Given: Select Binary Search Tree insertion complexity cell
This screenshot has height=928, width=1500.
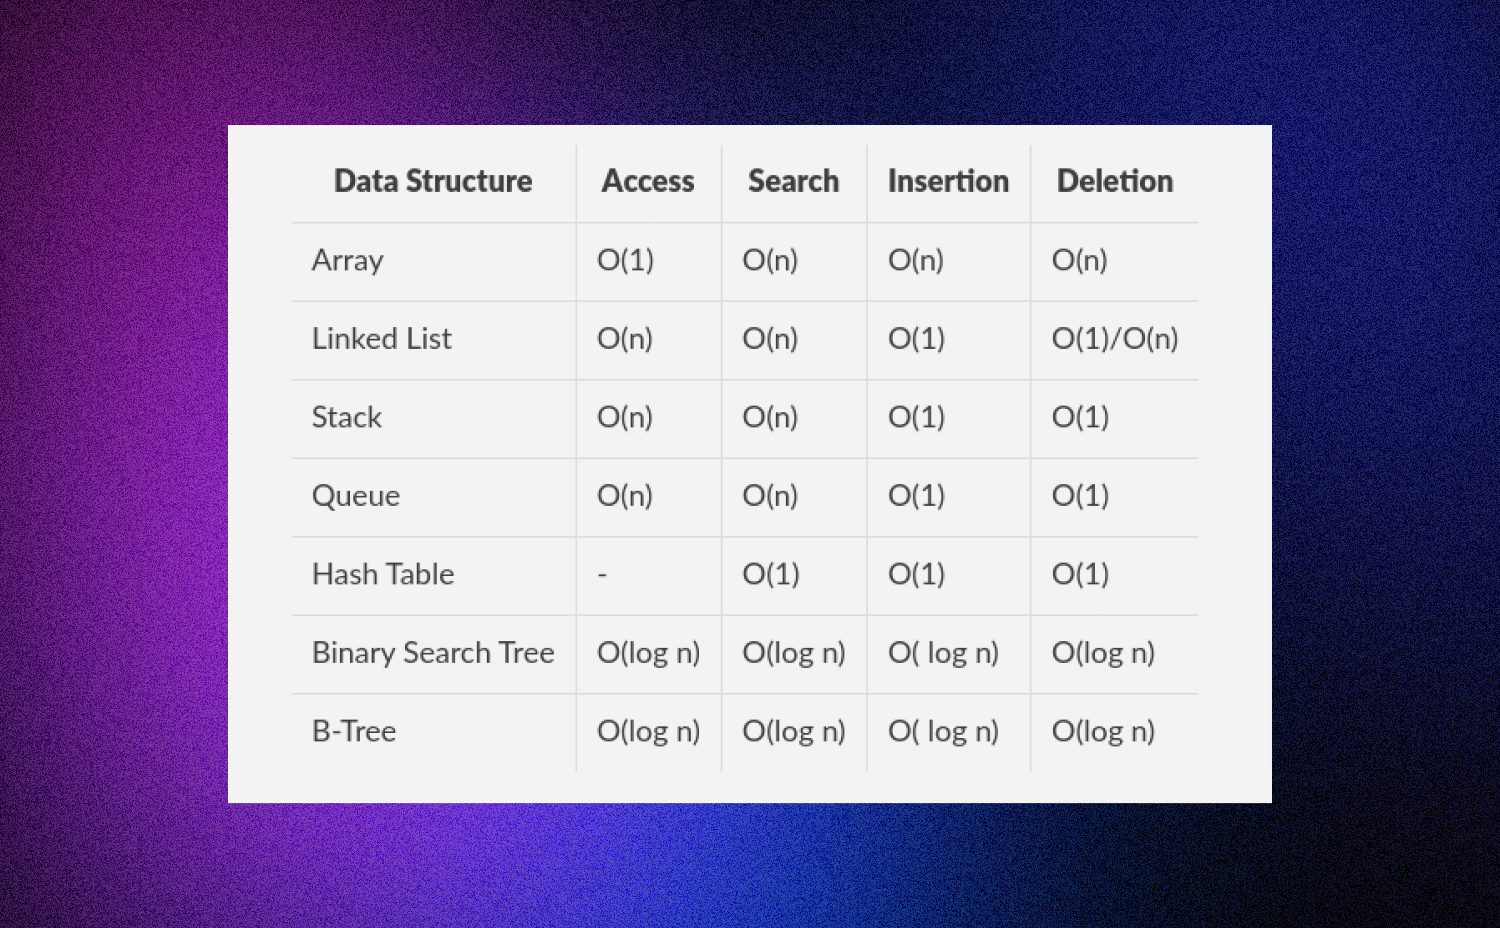Looking at the screenshot, I should [943, 653].
